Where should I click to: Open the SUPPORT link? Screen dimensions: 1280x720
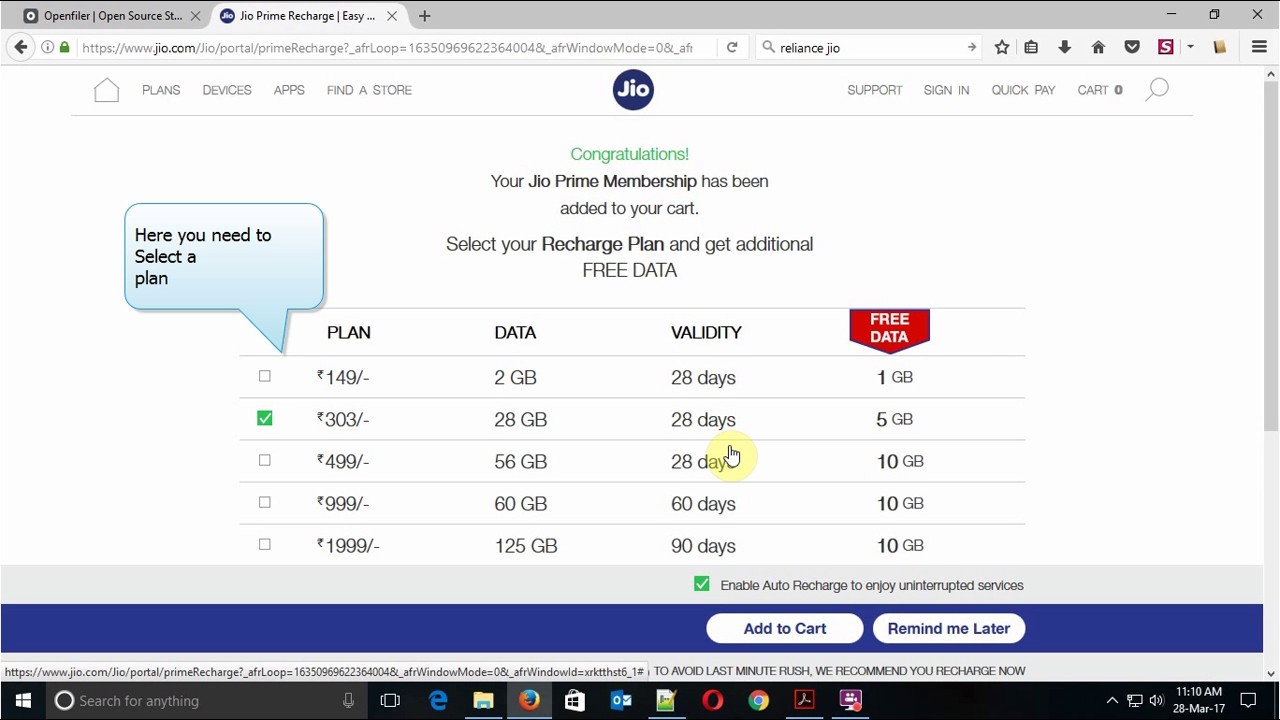(x=875, y=90)
